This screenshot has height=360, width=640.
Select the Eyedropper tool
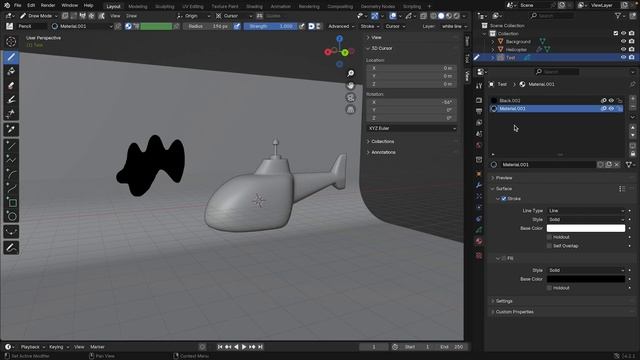[11, 129]
